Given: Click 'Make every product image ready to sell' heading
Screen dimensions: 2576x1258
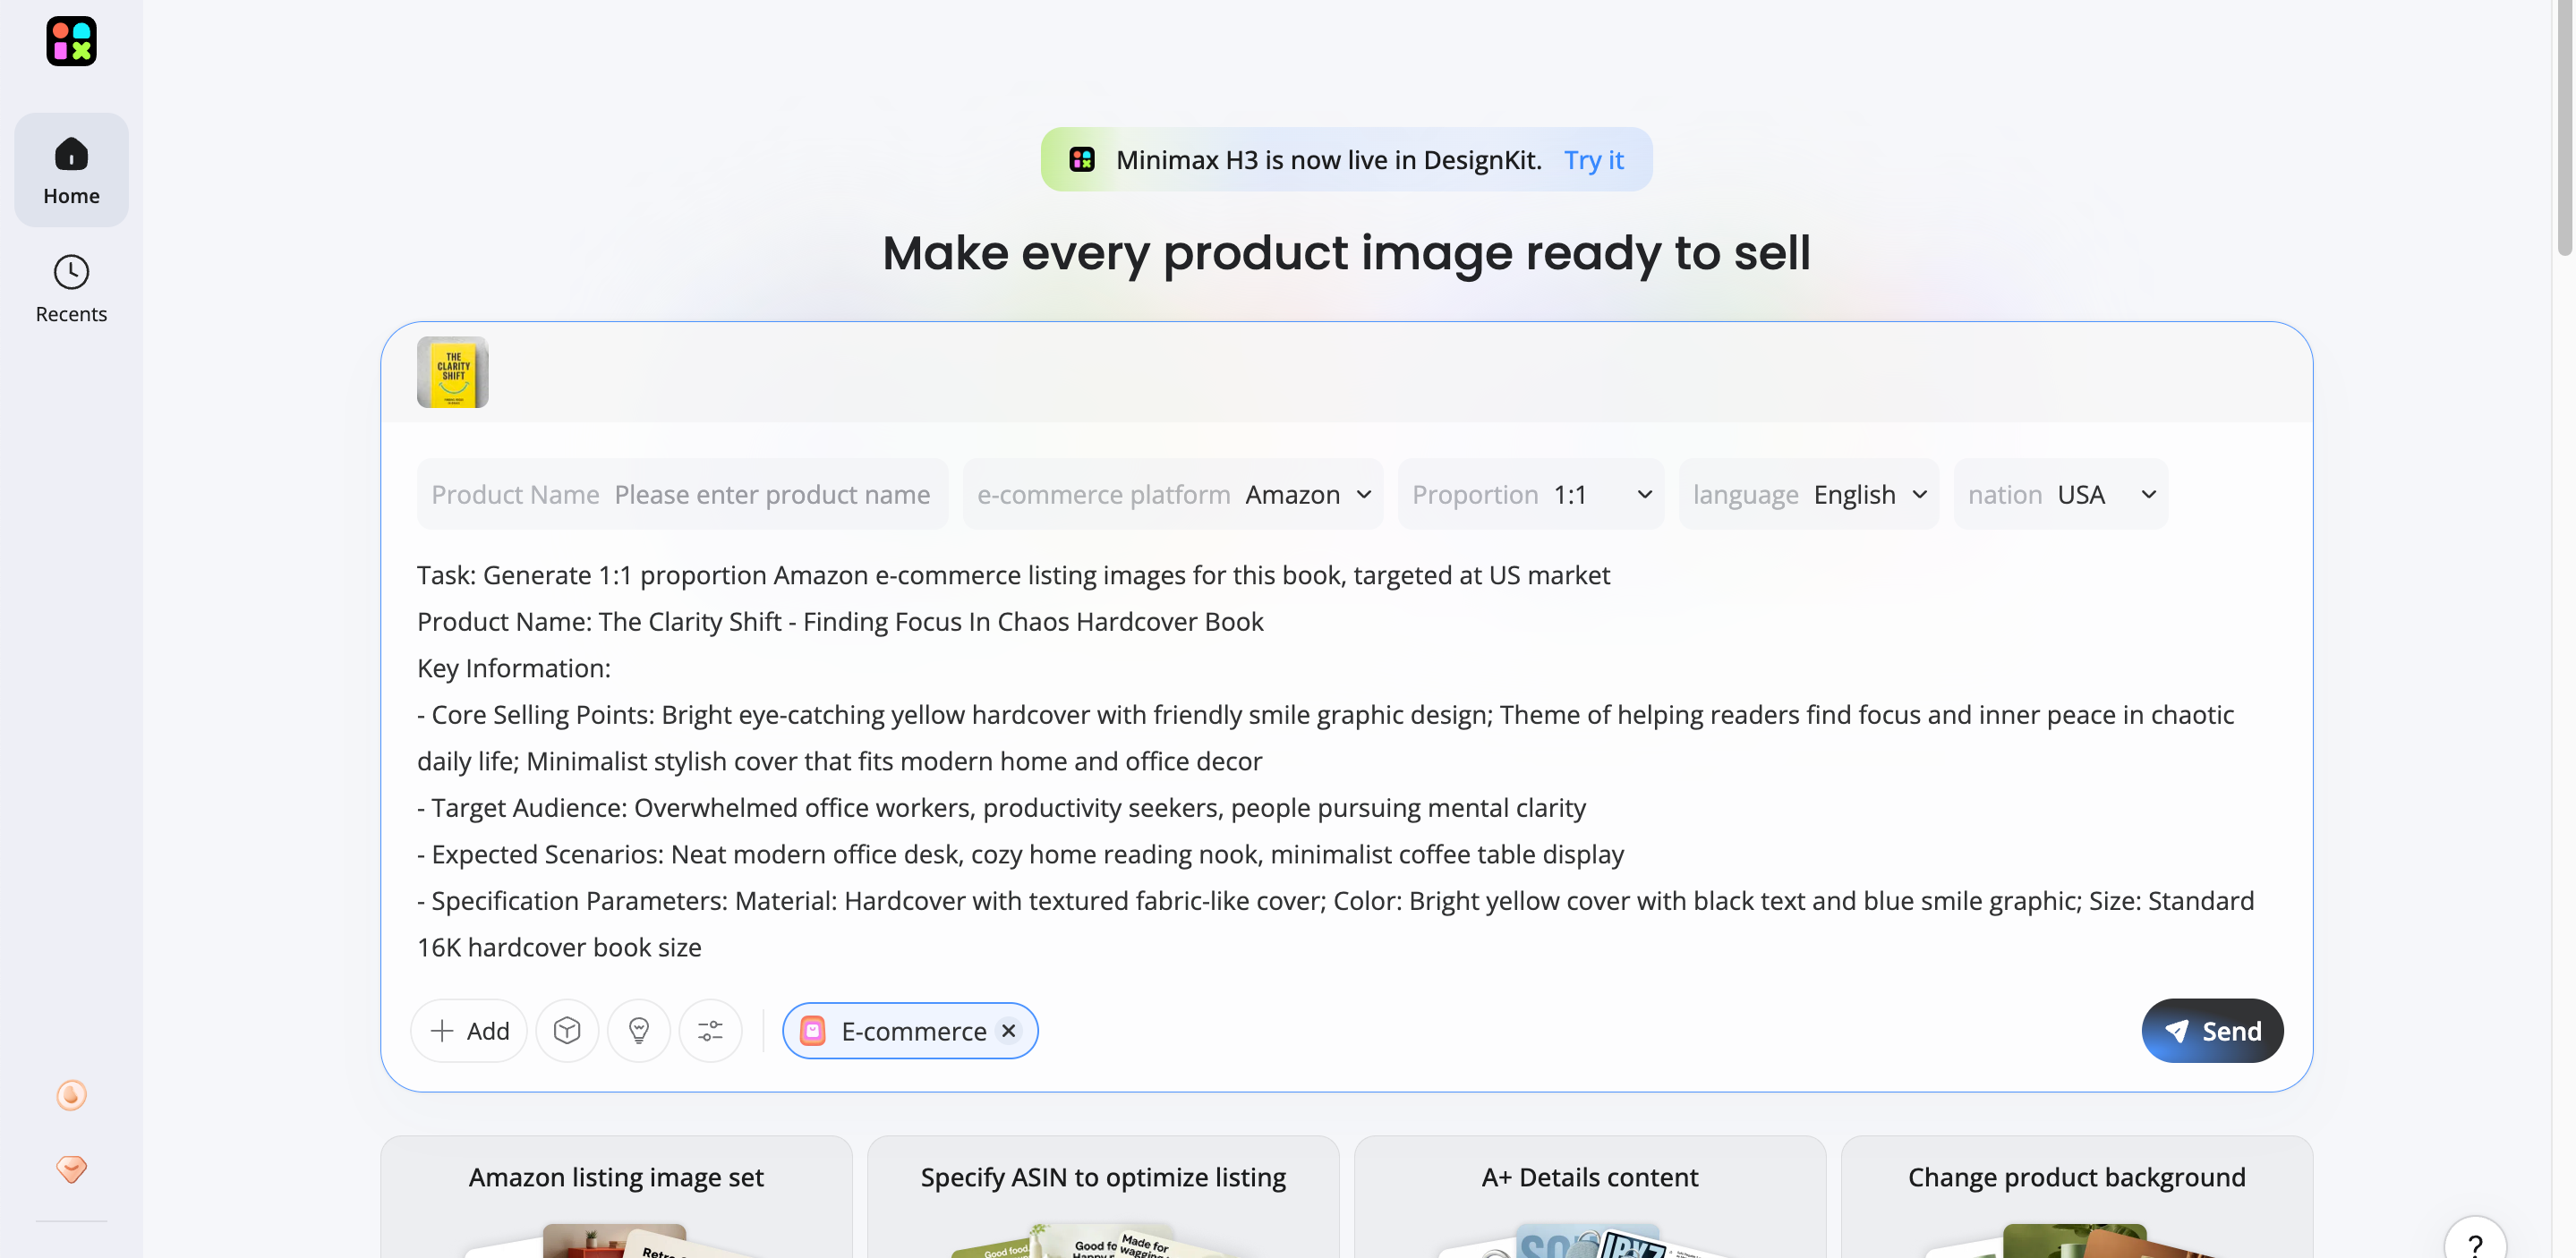Looking at the screenshot, I should [x=1346, y=252].
